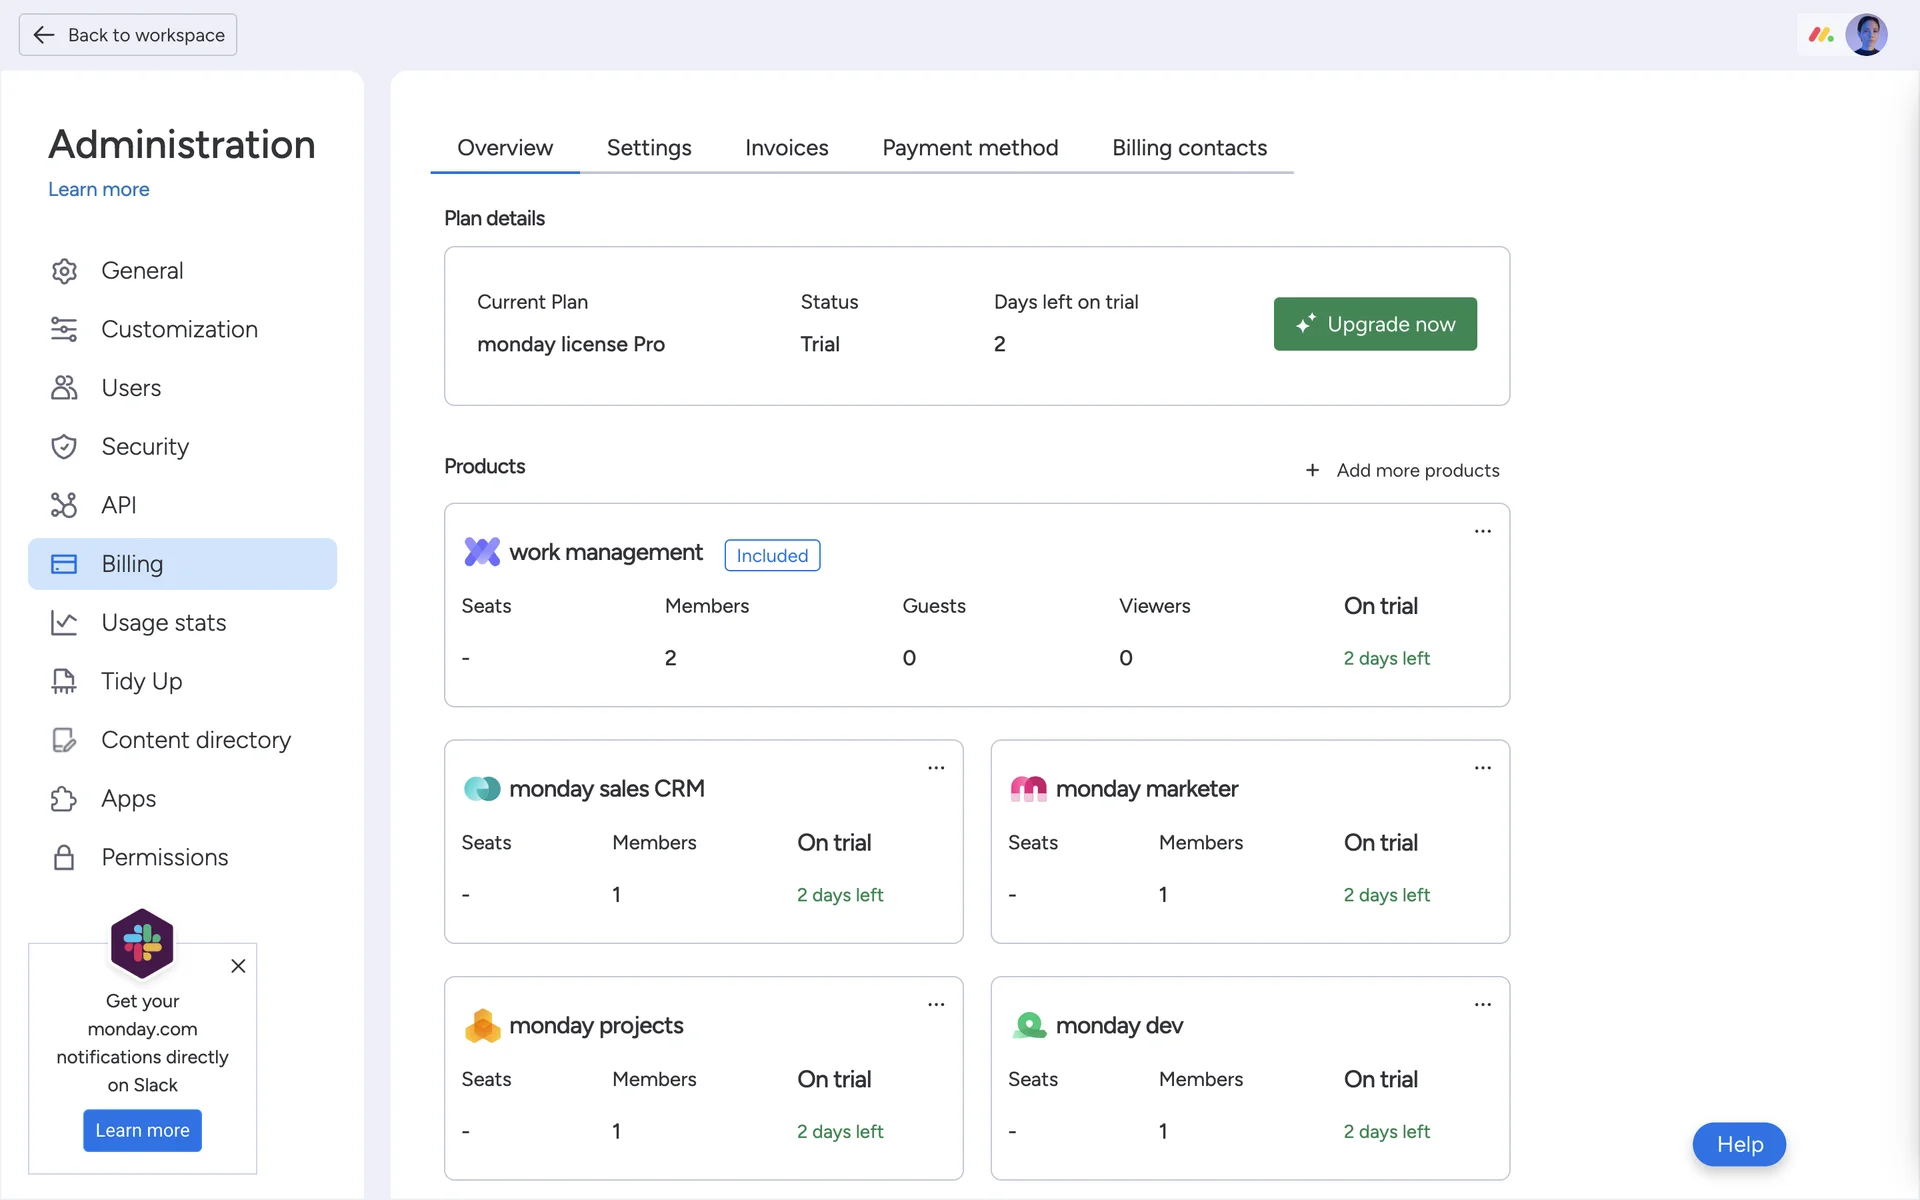Open work management three-dot options menu
Viewport: 1920px width, 1200px height.
click(1482, 531)
